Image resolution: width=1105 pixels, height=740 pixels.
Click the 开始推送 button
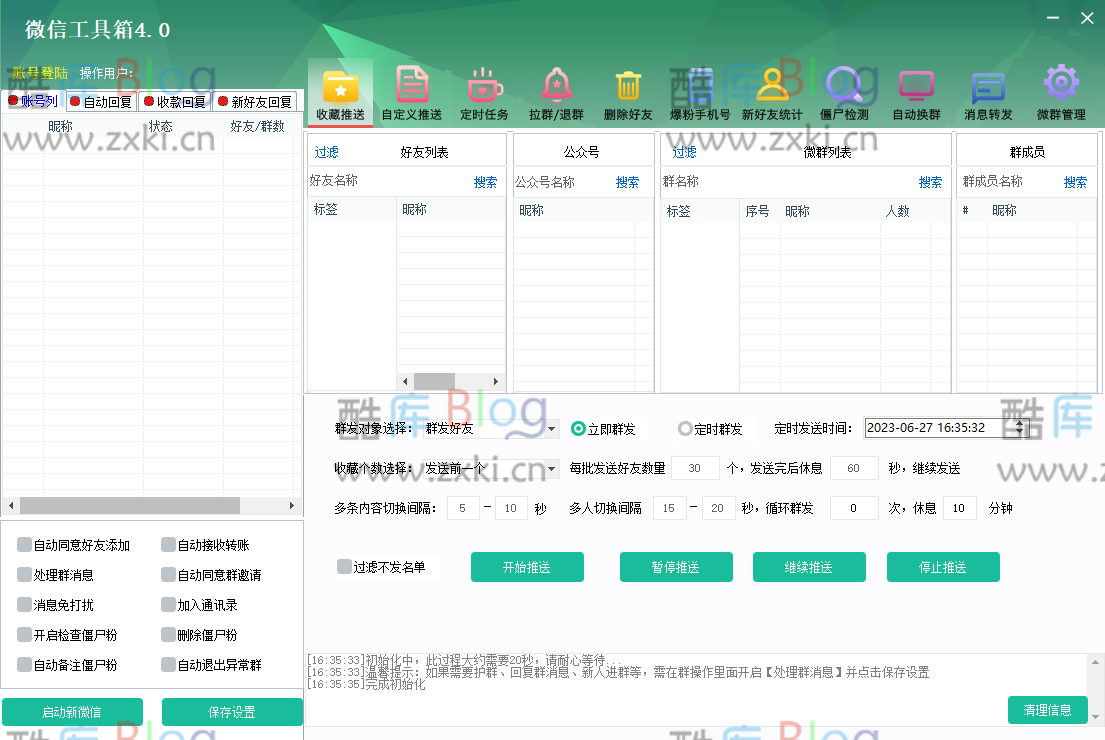pyautogui.click(x=527, y=566)
